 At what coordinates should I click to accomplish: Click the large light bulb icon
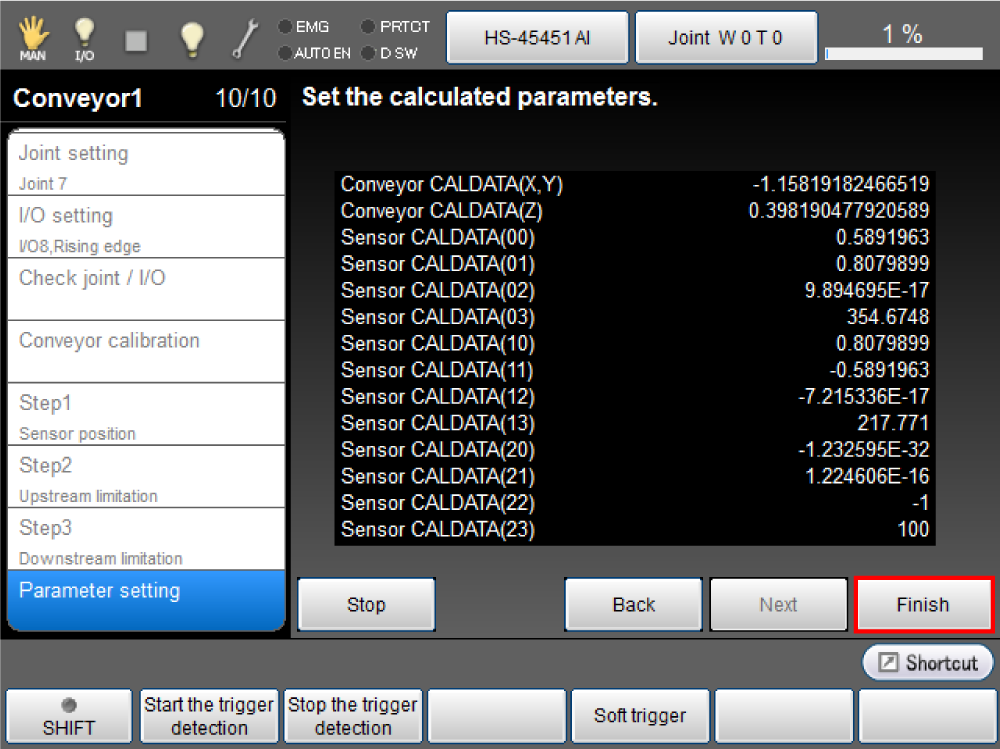click(x=191, y=38)
